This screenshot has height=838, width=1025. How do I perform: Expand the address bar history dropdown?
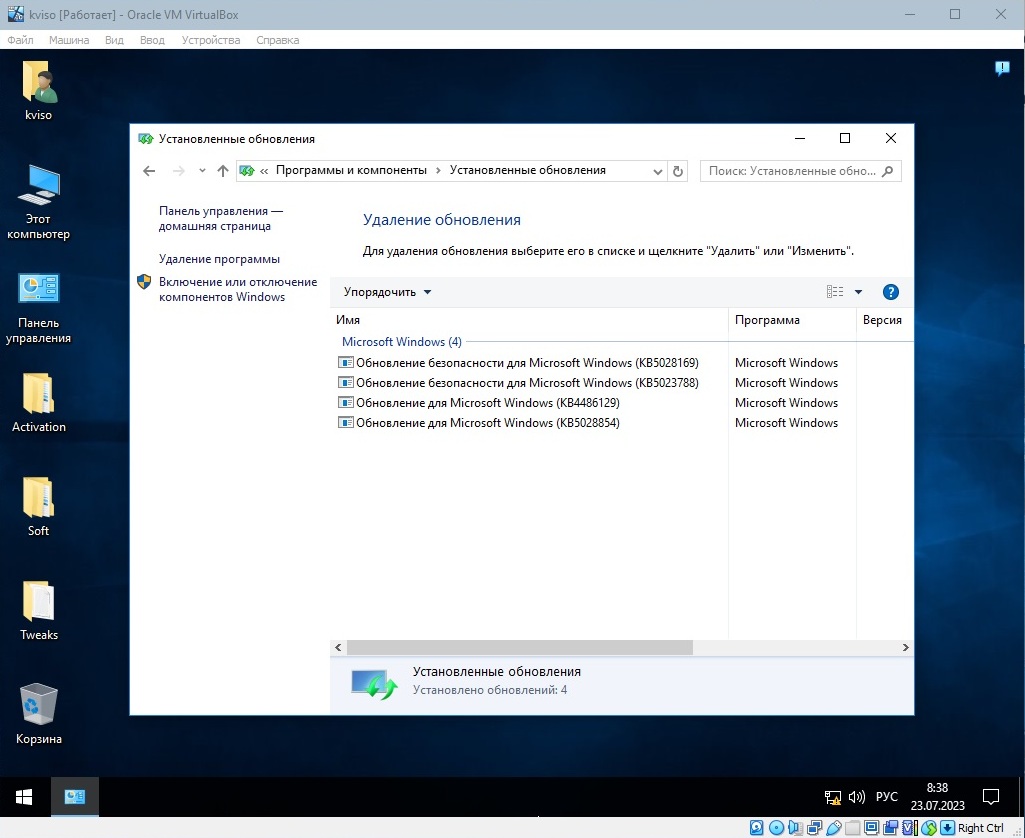(x=658, y=171)
